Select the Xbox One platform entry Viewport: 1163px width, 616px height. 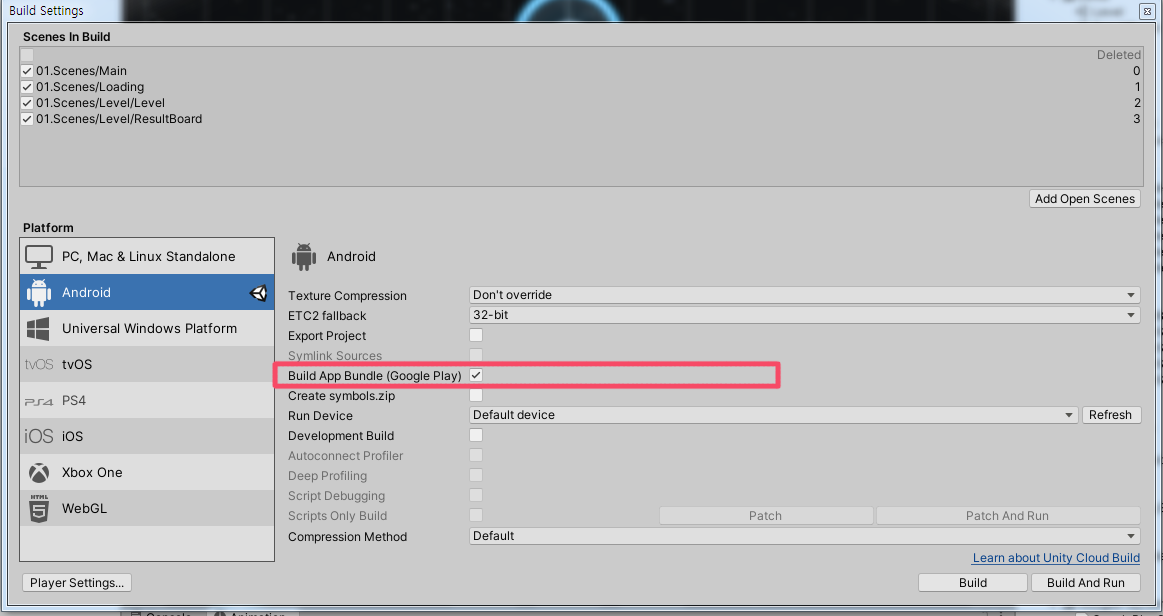click(147, 473)
